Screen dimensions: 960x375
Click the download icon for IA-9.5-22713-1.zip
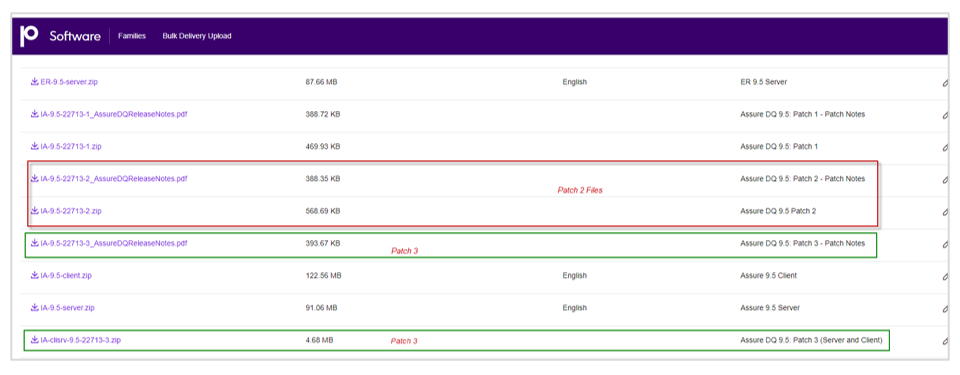(x=35, y=146)
